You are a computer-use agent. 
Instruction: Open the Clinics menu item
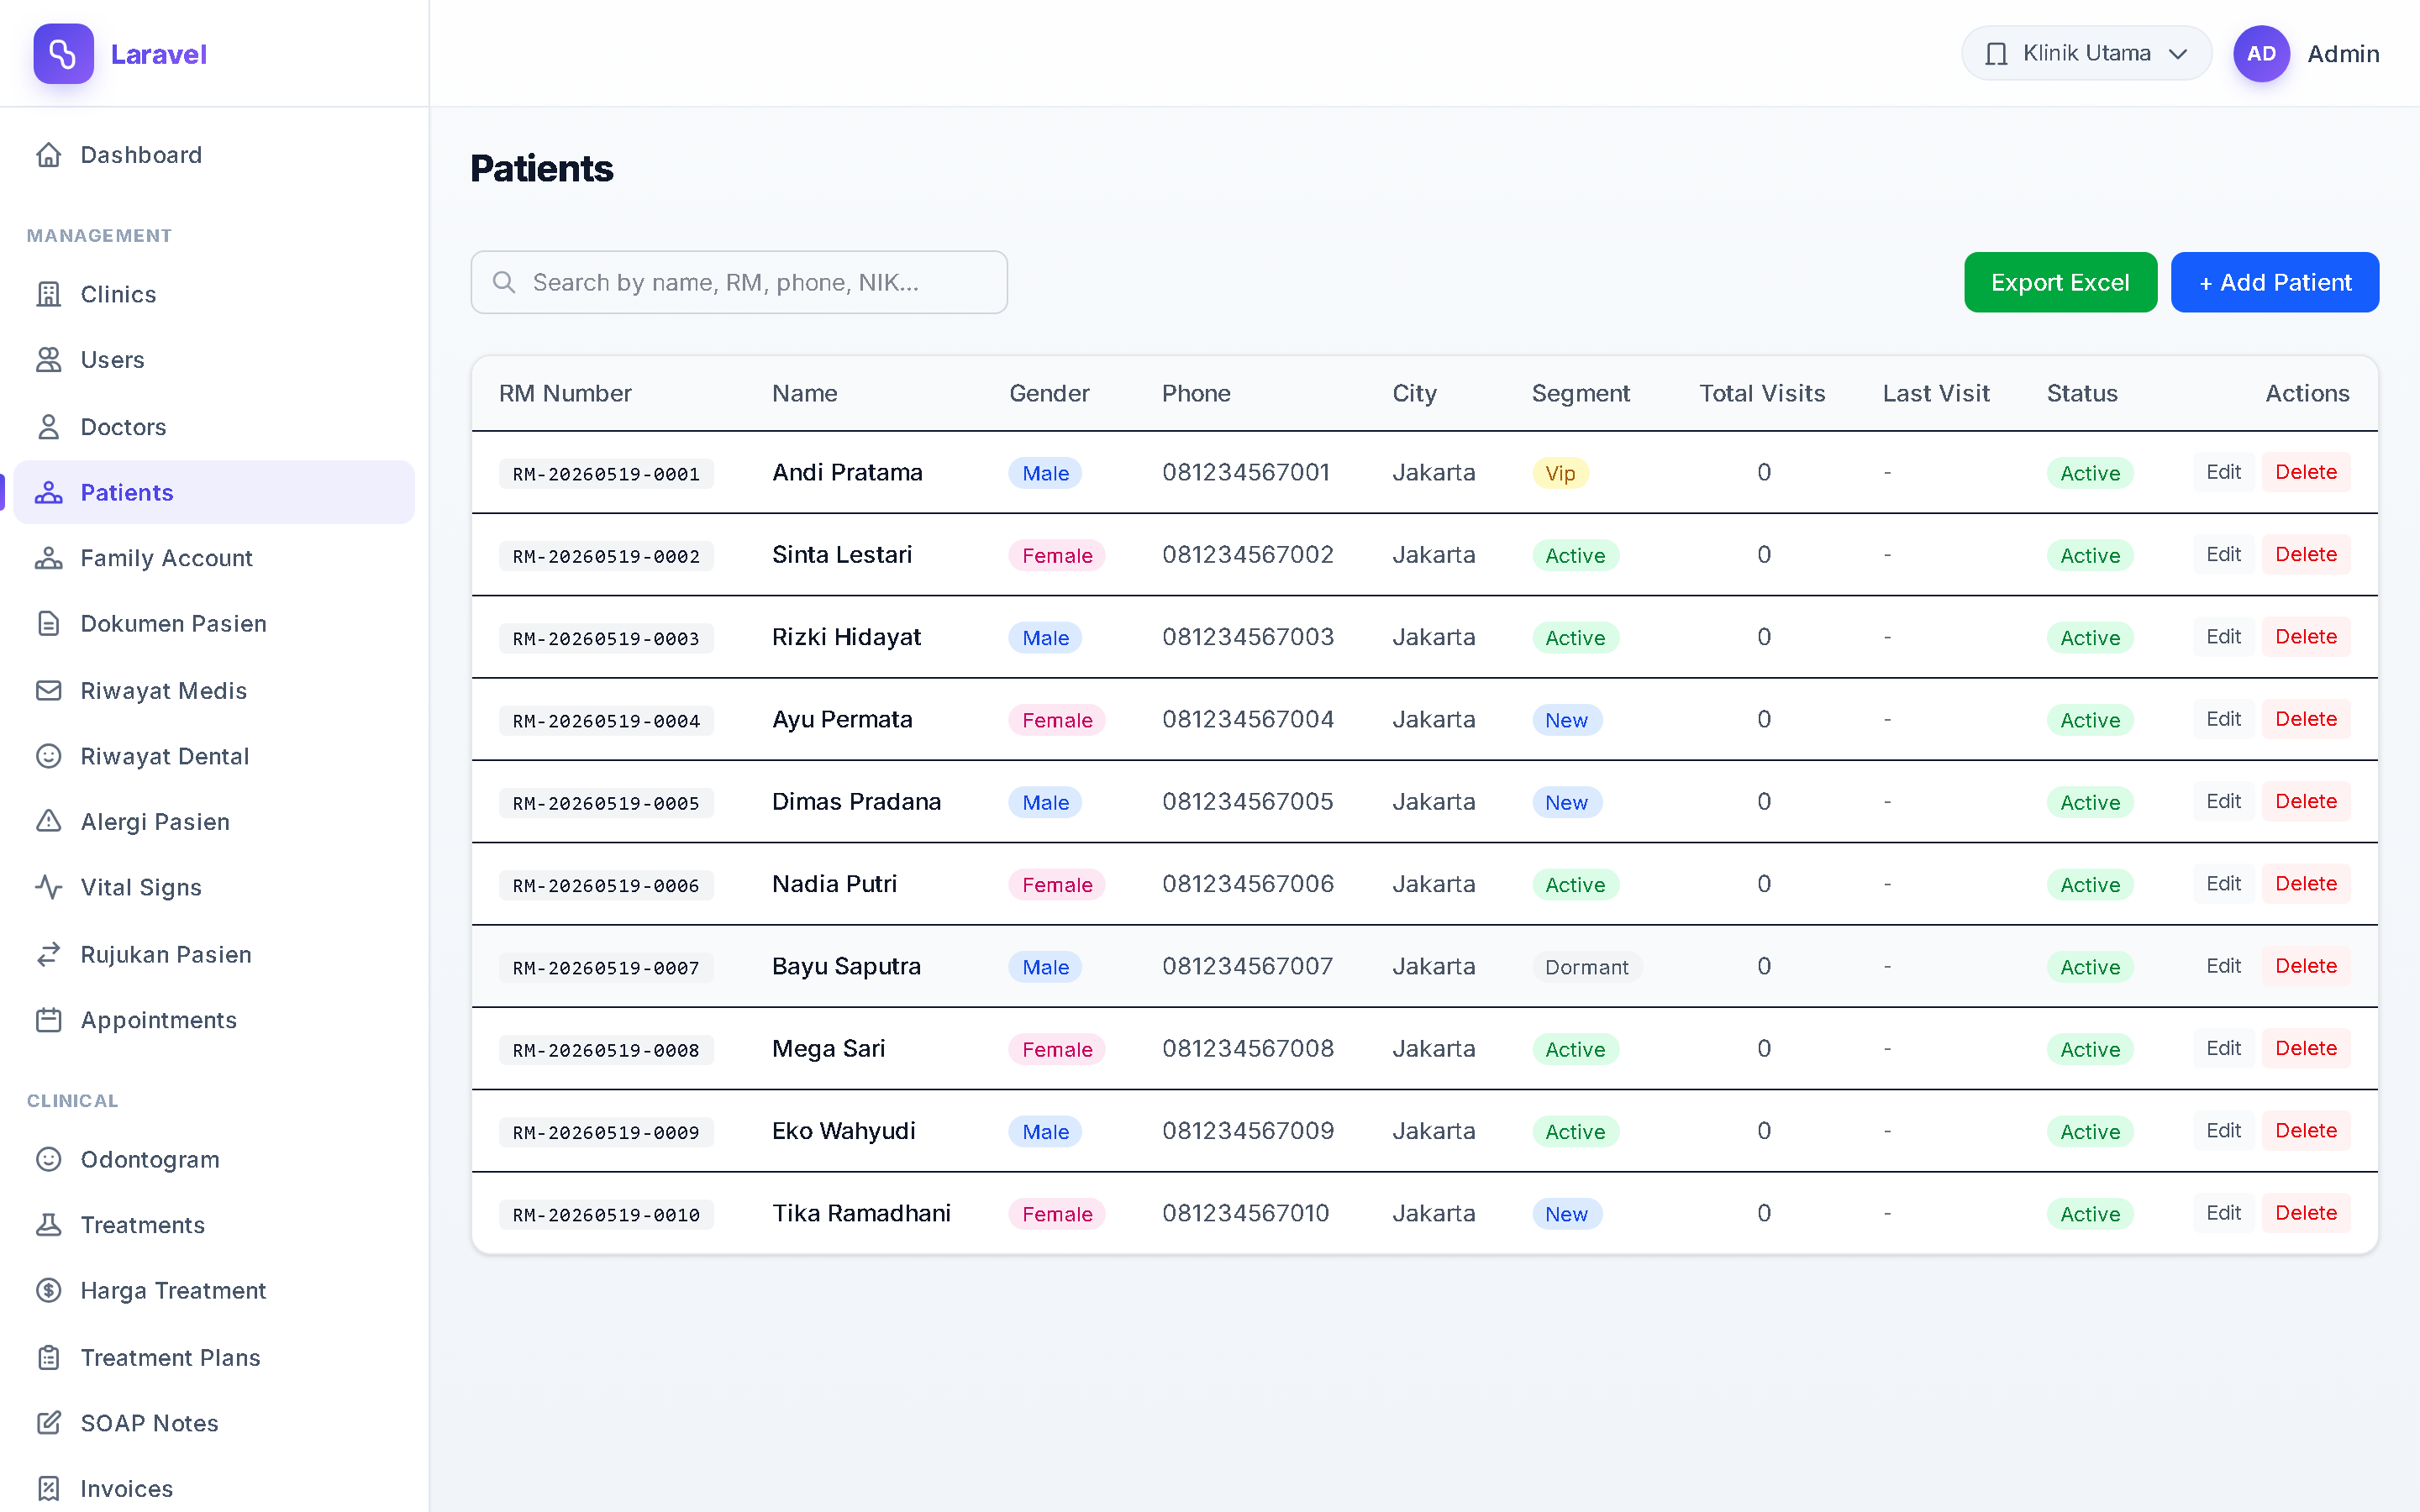tap(214, 294)
